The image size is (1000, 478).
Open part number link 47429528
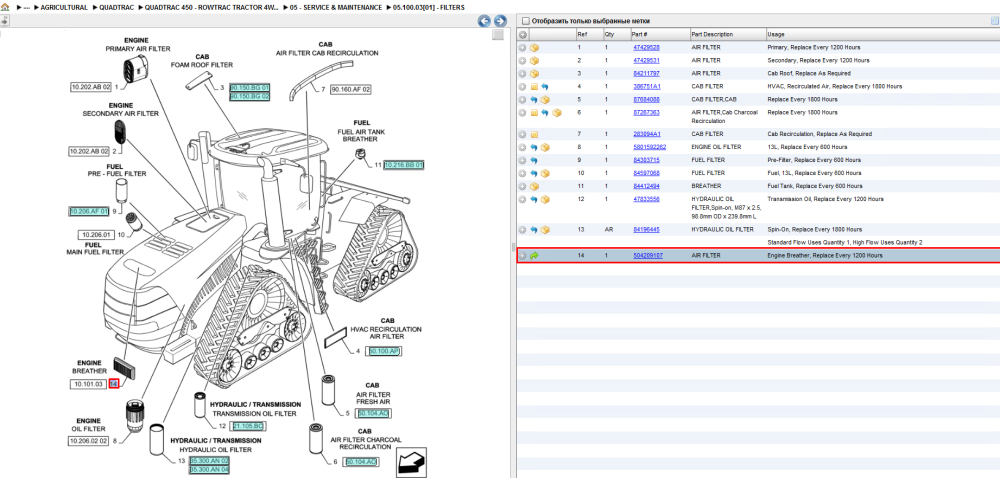(x=646, y=48)
